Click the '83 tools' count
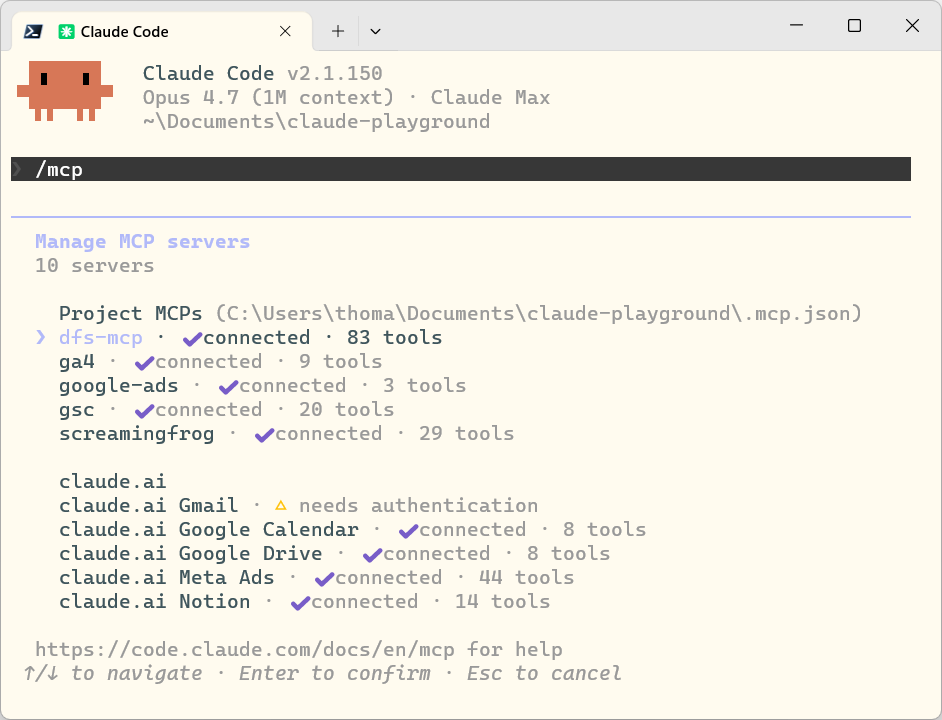Image resolution: width=942 pixels, height=720 pixels. click(x=394, y=337)
